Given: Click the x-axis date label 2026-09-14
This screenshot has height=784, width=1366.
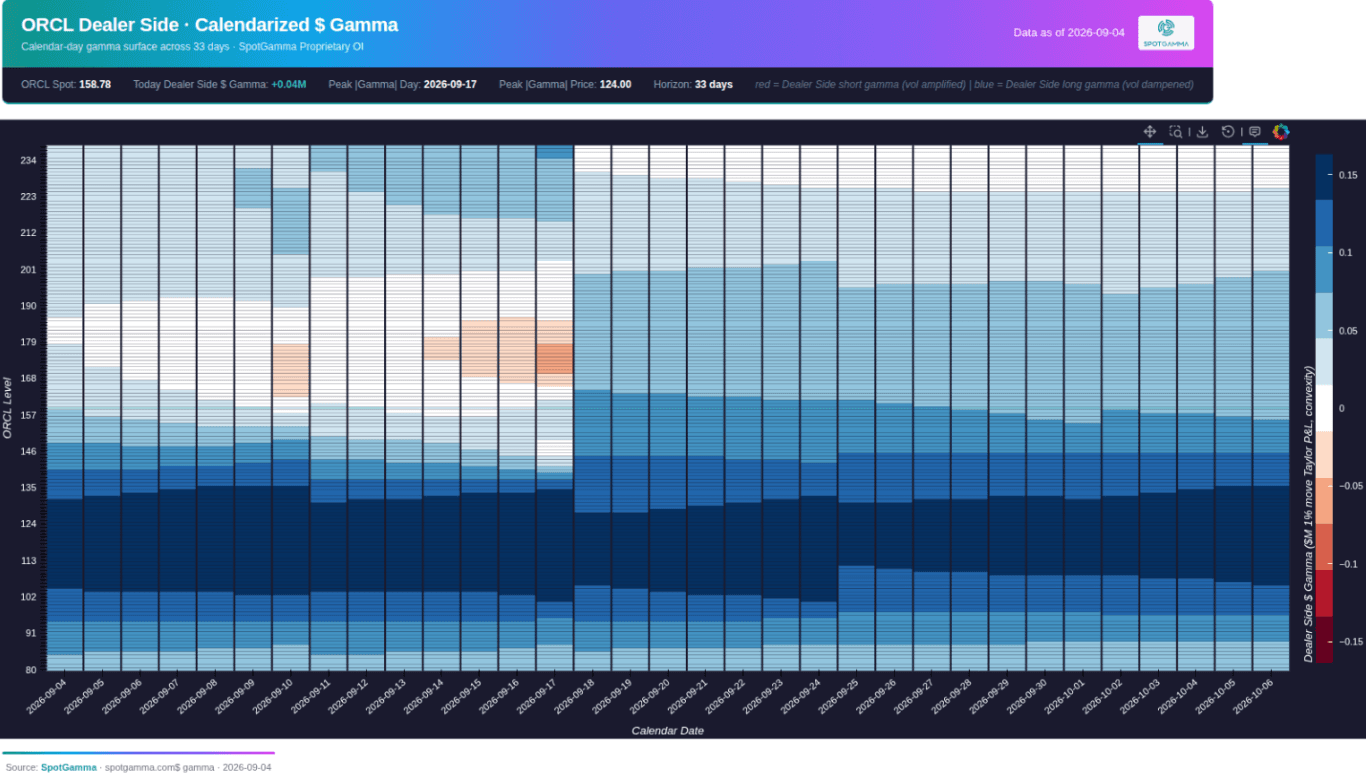Looking at the screenshot, I should pos(424,695).
